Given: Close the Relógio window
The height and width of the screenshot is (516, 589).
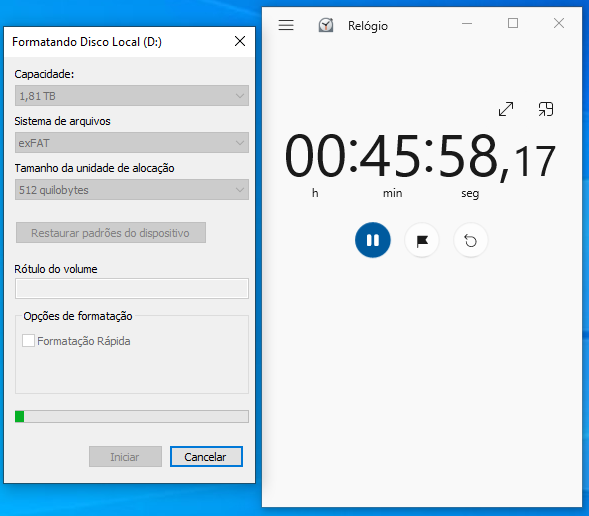Looking at the screenshot, I should click(x=559, y=23).
